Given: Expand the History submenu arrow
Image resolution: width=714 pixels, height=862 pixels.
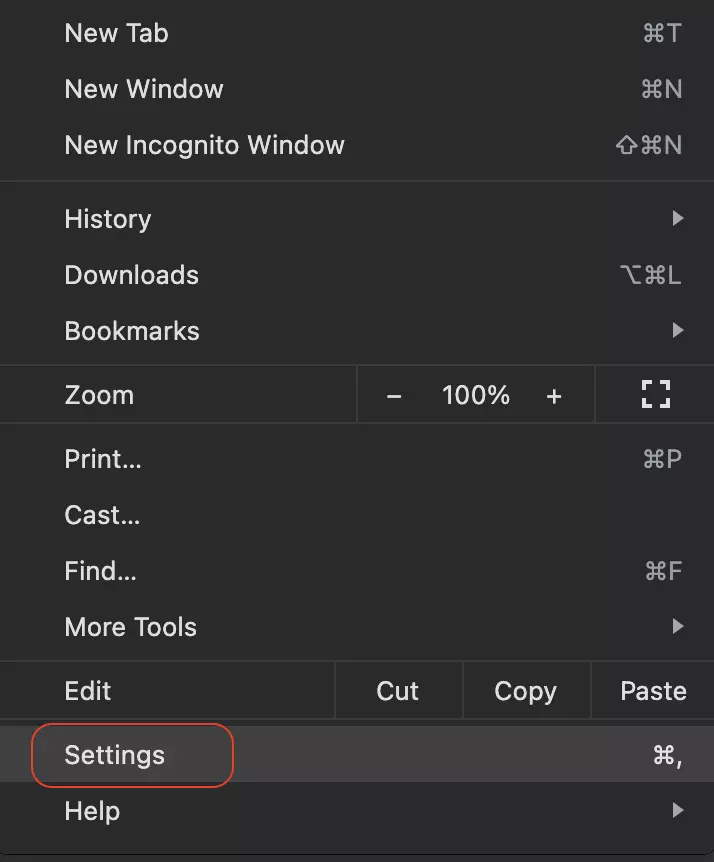Looking at the screenshot, I should [678, 218].
